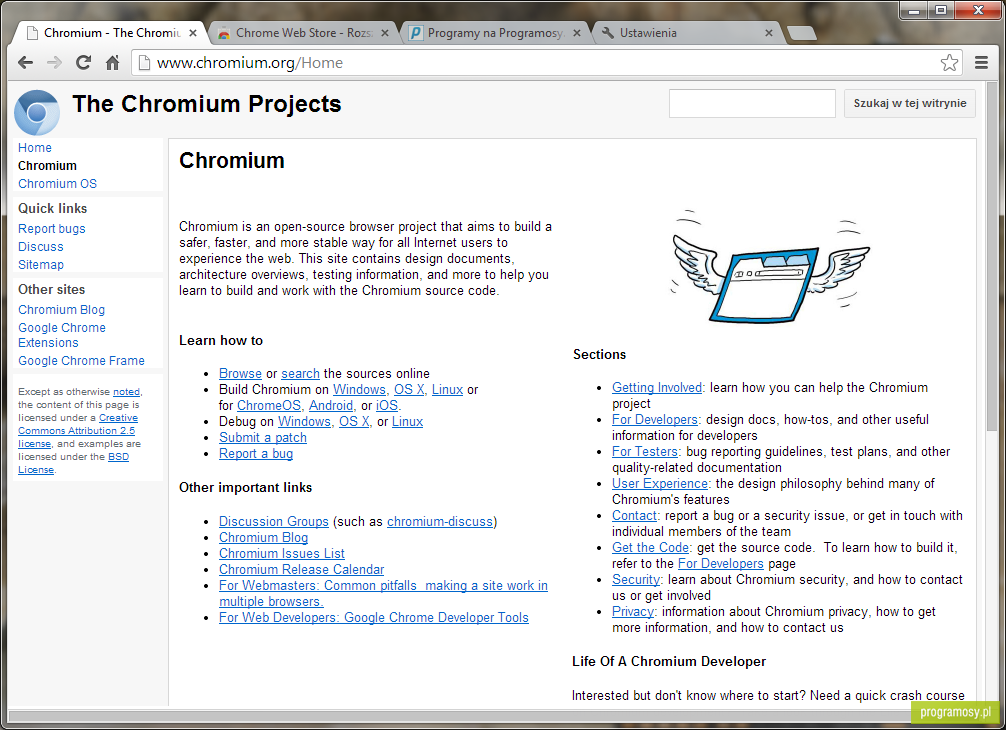The height and width of the screenshot is (730, 1006).
Task: Click the Other sites sidebar heading
Action: point(51,289)
